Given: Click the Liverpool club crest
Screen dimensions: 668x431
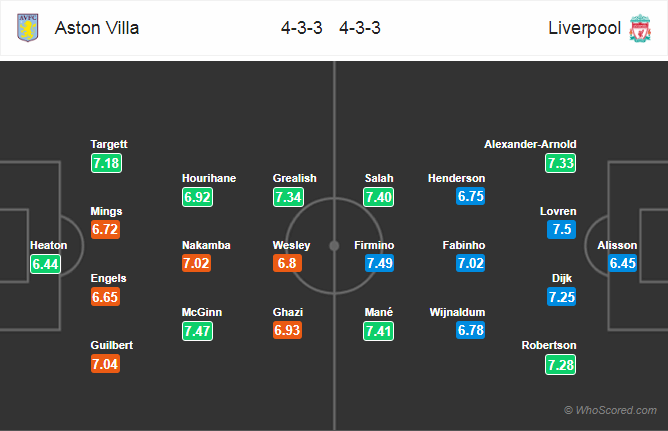Looking at the screenshot, I should click(x=640, y=28).
